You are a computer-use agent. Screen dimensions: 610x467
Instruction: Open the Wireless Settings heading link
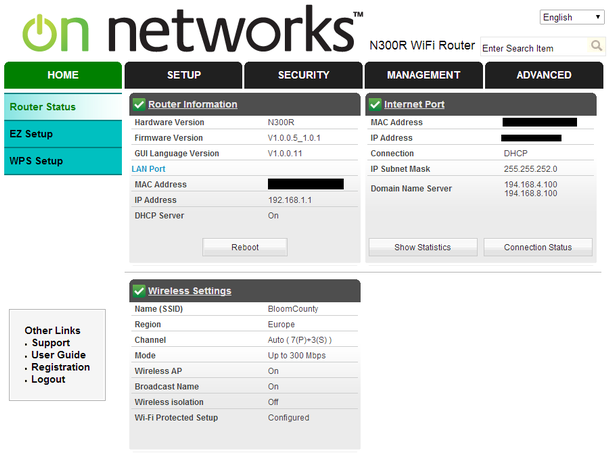coord(189,291)
